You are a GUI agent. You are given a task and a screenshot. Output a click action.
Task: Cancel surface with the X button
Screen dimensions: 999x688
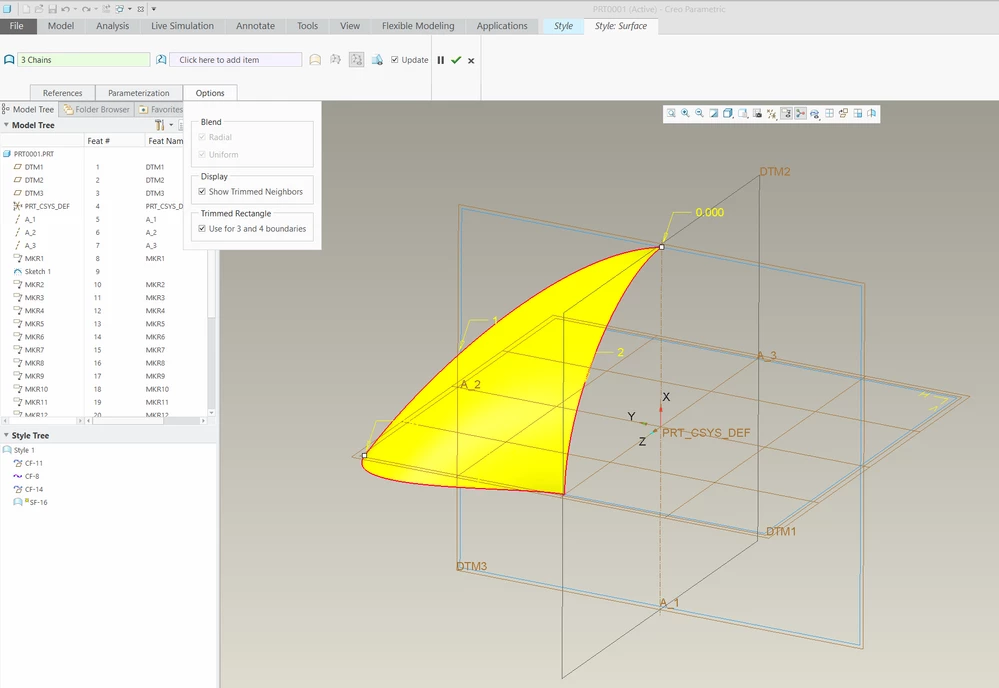(471, 61)
